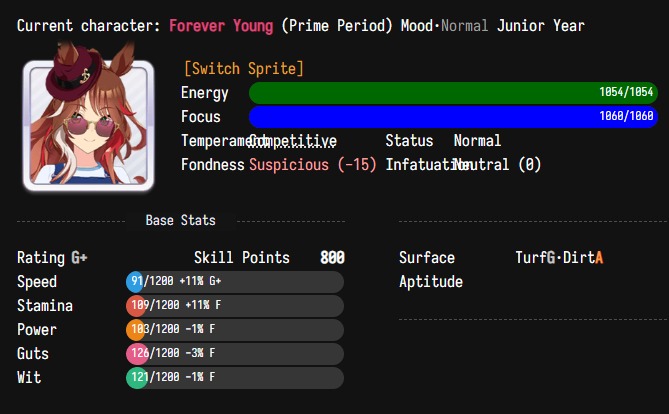Click the Mood Normal indicator
Viewport: 669px width, 414px height.
[444, 26]
